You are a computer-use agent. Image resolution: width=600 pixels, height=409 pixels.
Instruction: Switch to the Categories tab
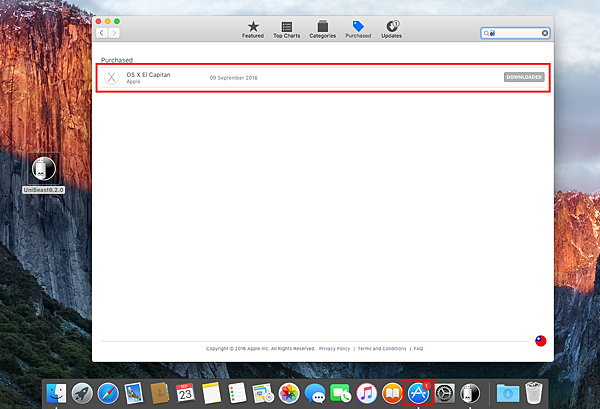click(x=323, y=30)
